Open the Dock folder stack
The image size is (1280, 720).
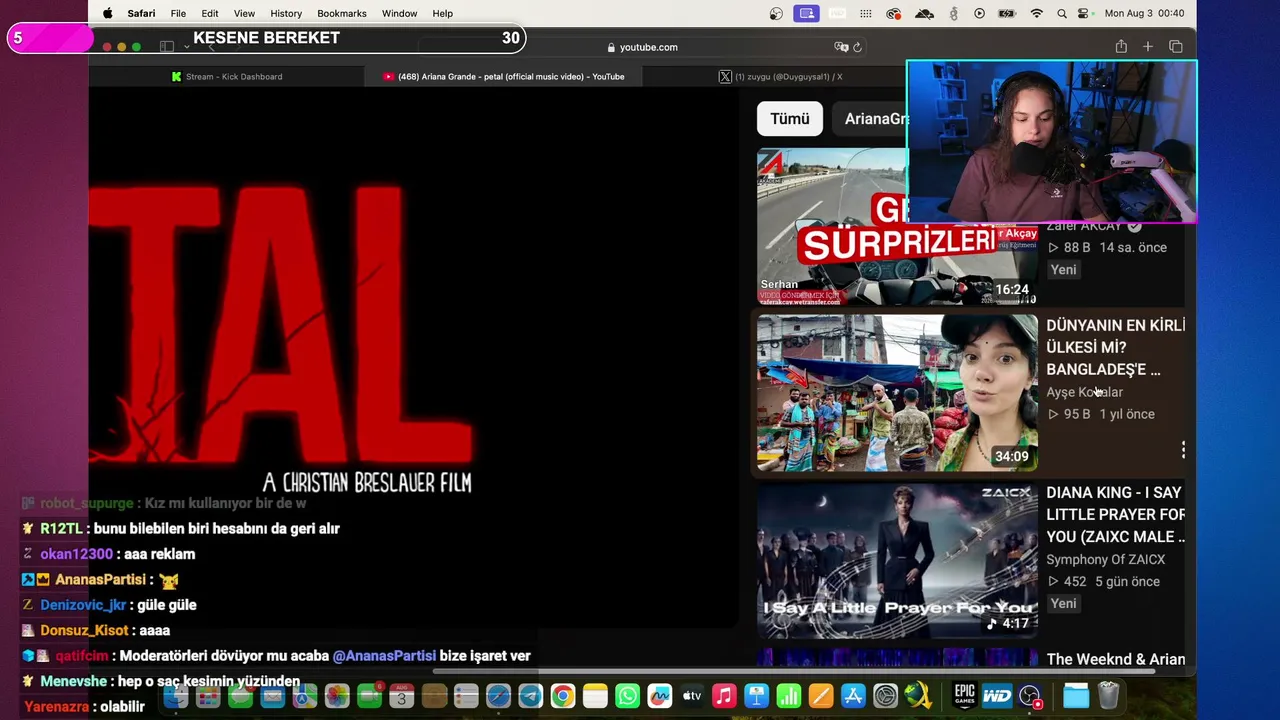(x=1076, y=696)
